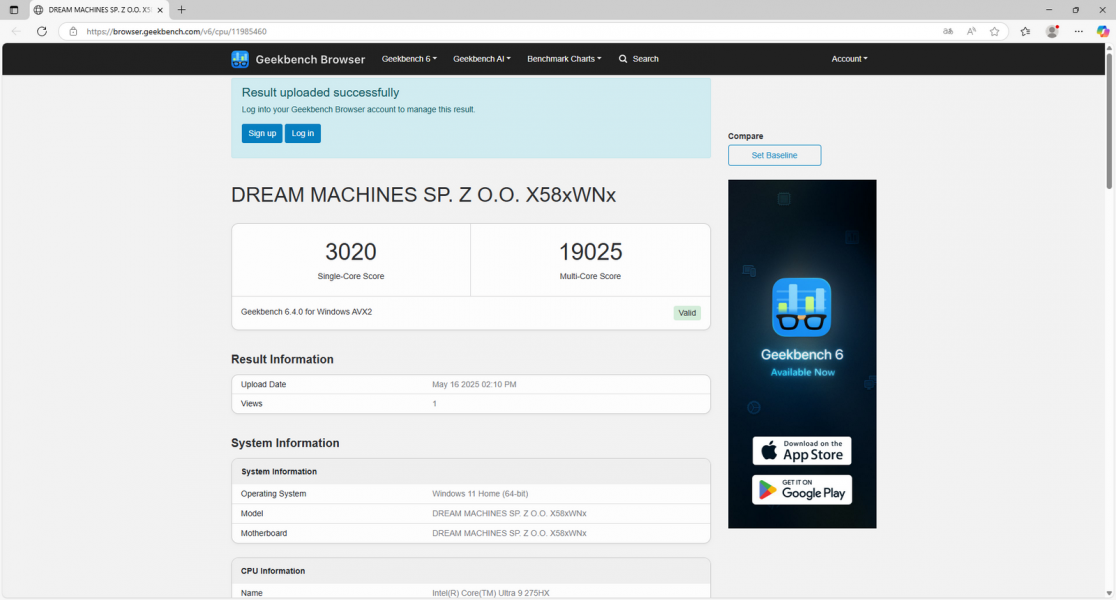Open the tab actions menu icon
Screen dimensions: 1116x600
(x=14, y=10)
